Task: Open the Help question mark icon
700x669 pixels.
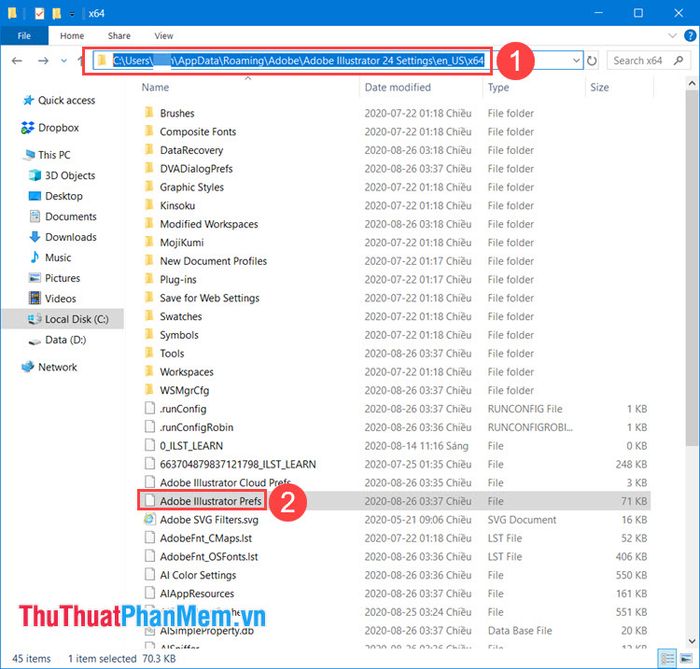Action: 690,36
